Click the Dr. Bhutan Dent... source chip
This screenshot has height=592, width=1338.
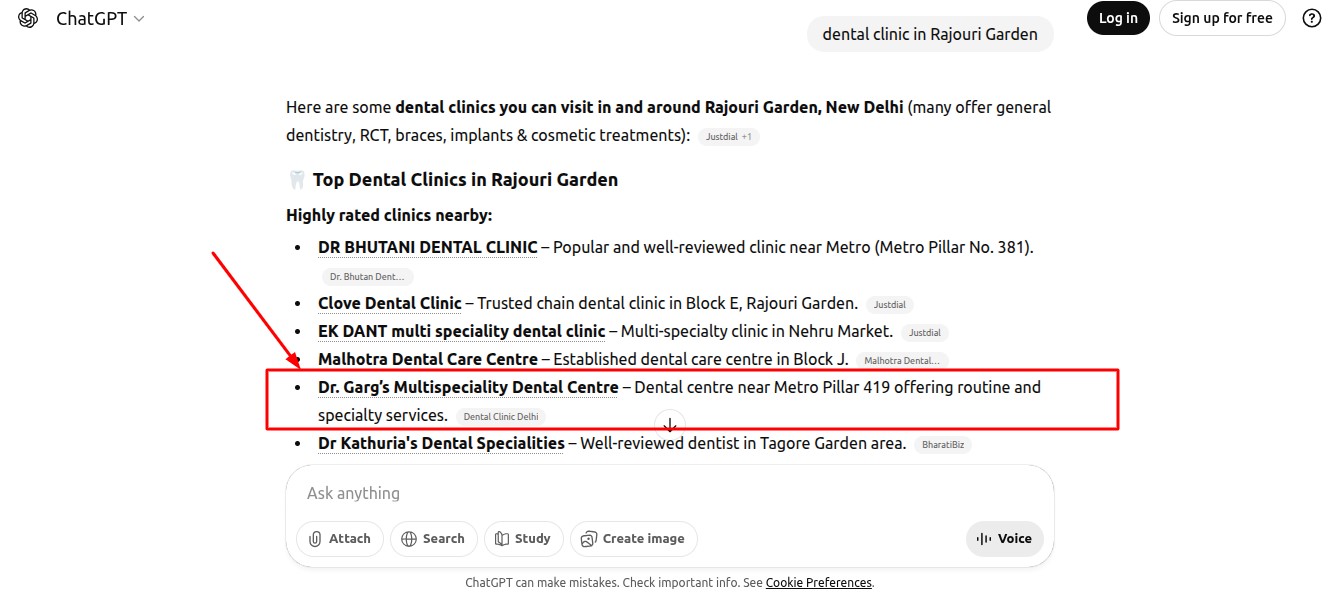(367, 277)
